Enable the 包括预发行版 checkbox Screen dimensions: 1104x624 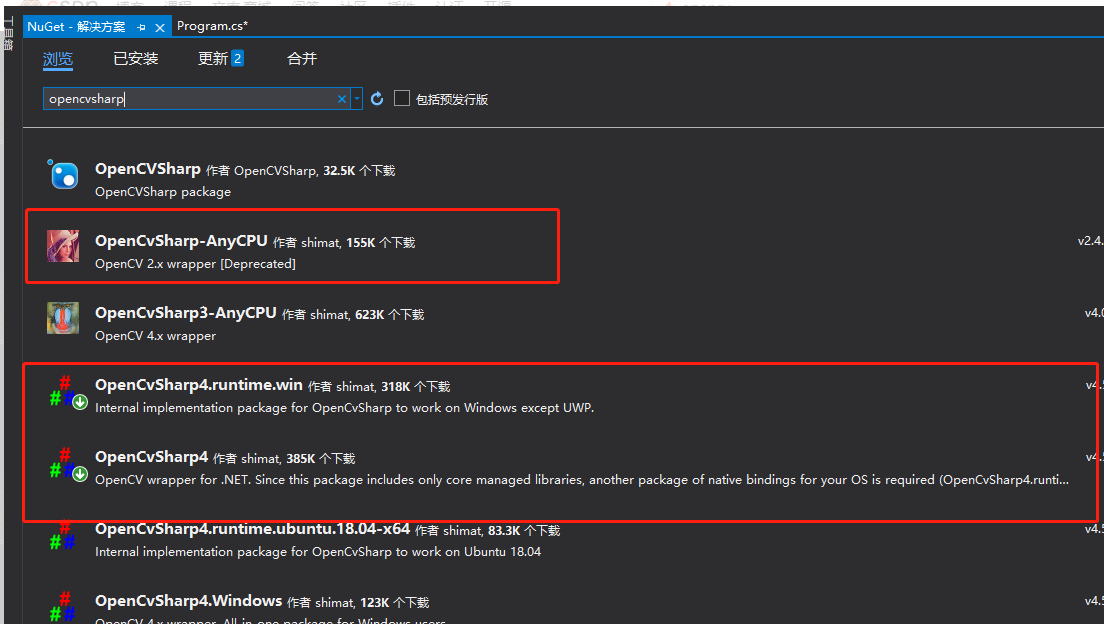point(401,99)
